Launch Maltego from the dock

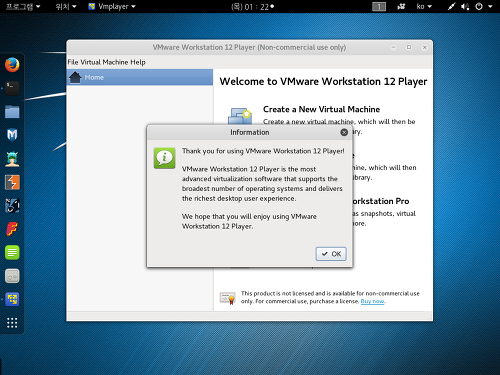[x=12, y=206]
